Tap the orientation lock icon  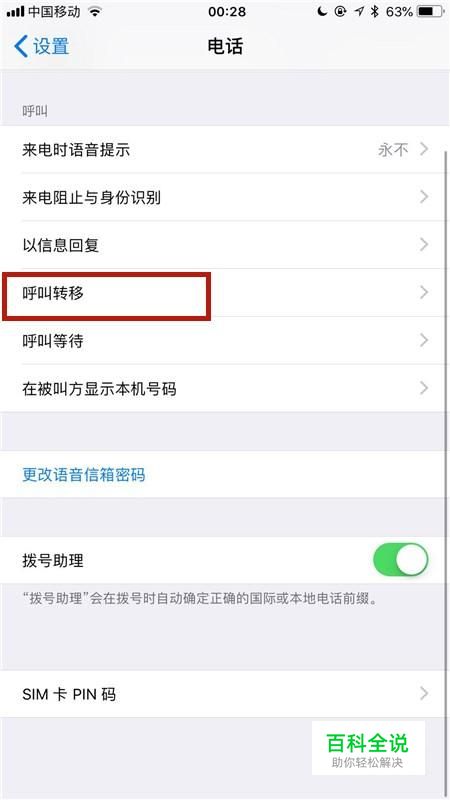click(x=341, y=12)
